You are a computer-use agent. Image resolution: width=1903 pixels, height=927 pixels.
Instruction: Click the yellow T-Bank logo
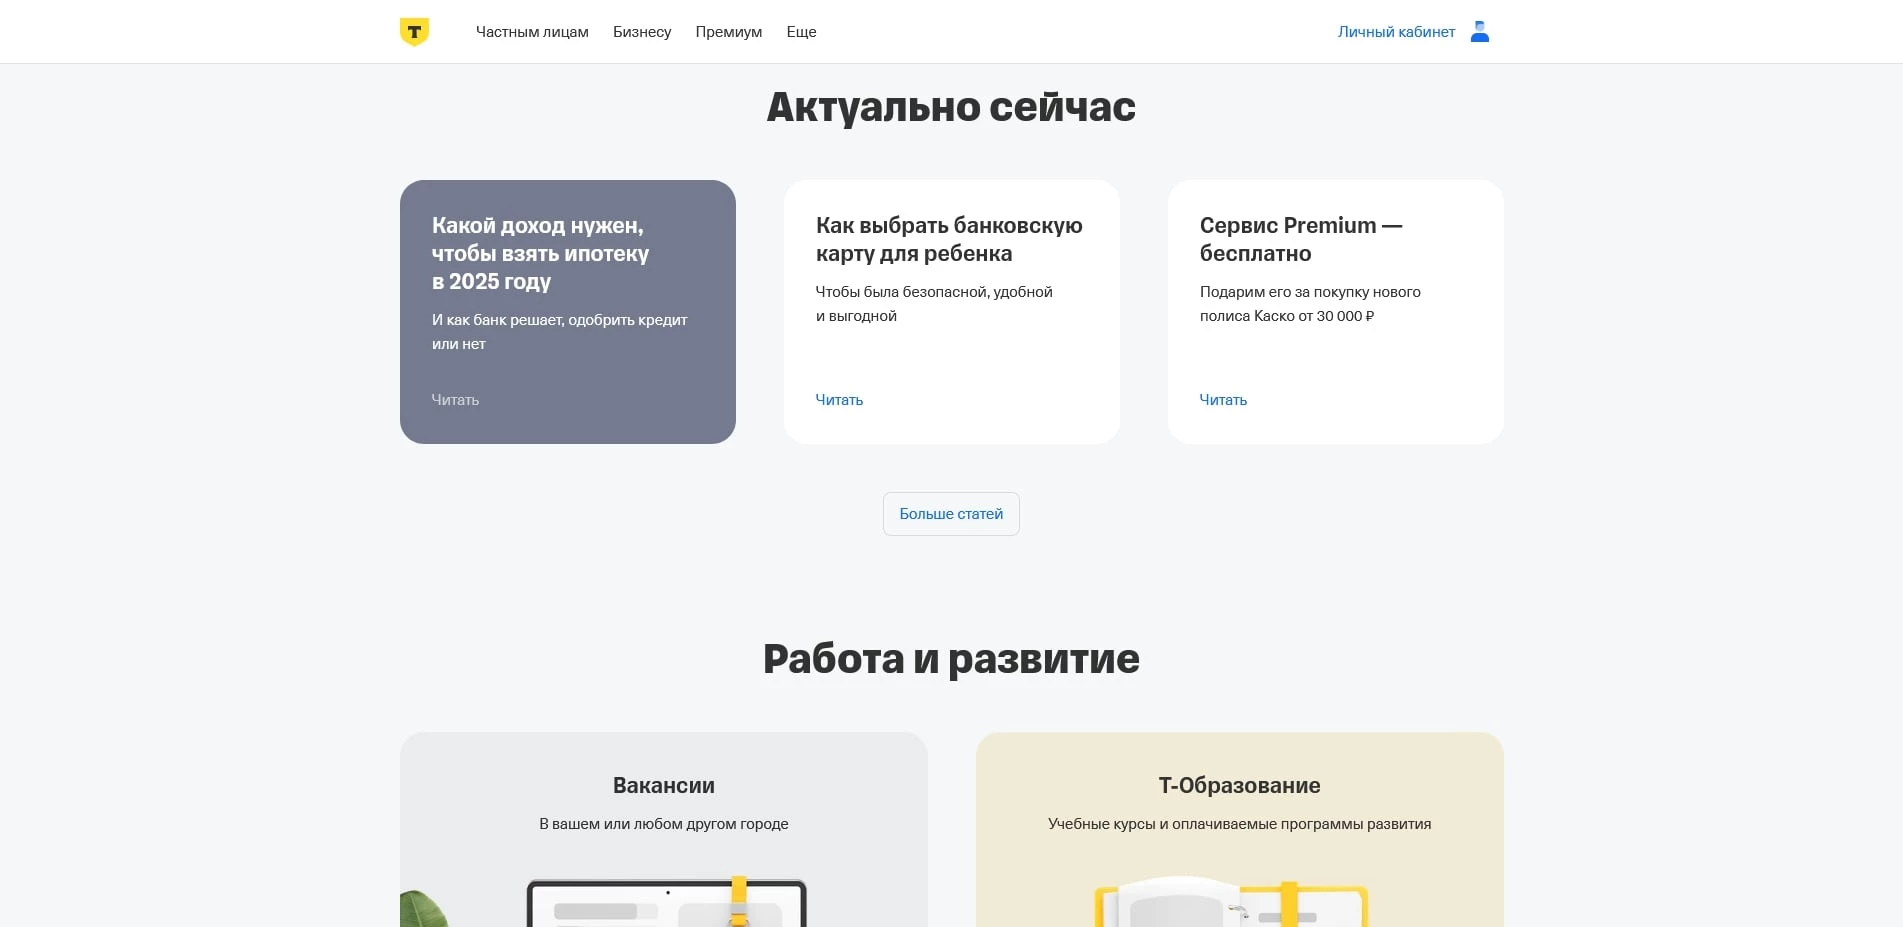412,31
